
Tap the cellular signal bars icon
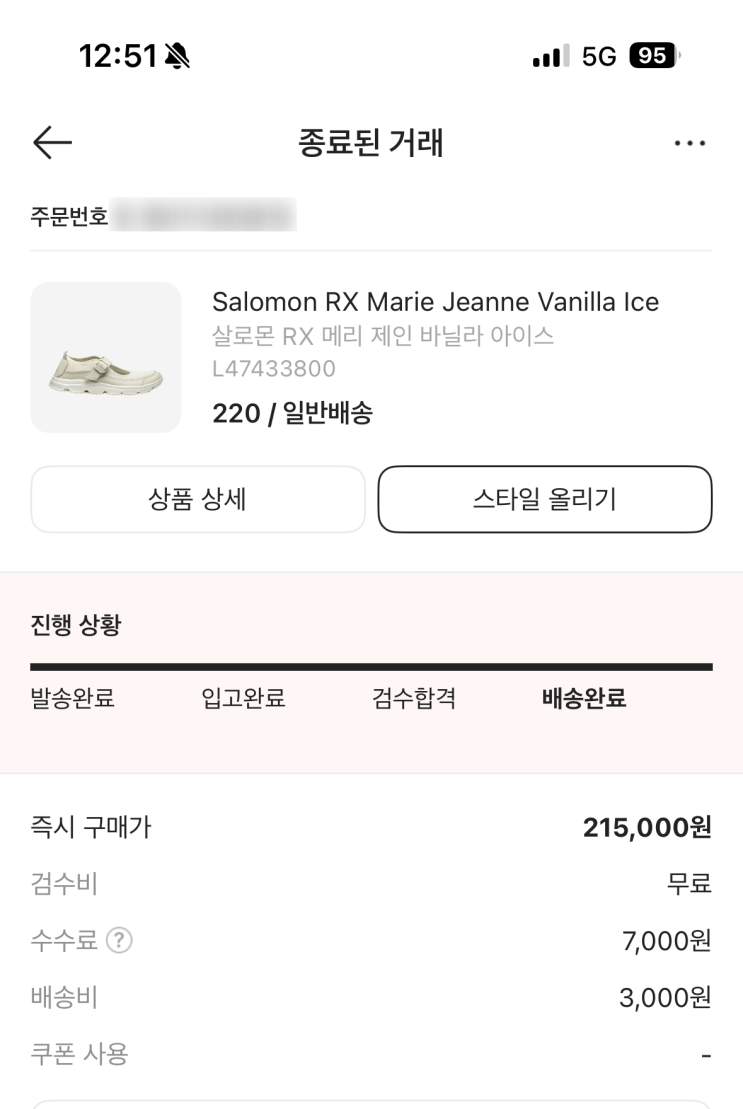point(549,57)
